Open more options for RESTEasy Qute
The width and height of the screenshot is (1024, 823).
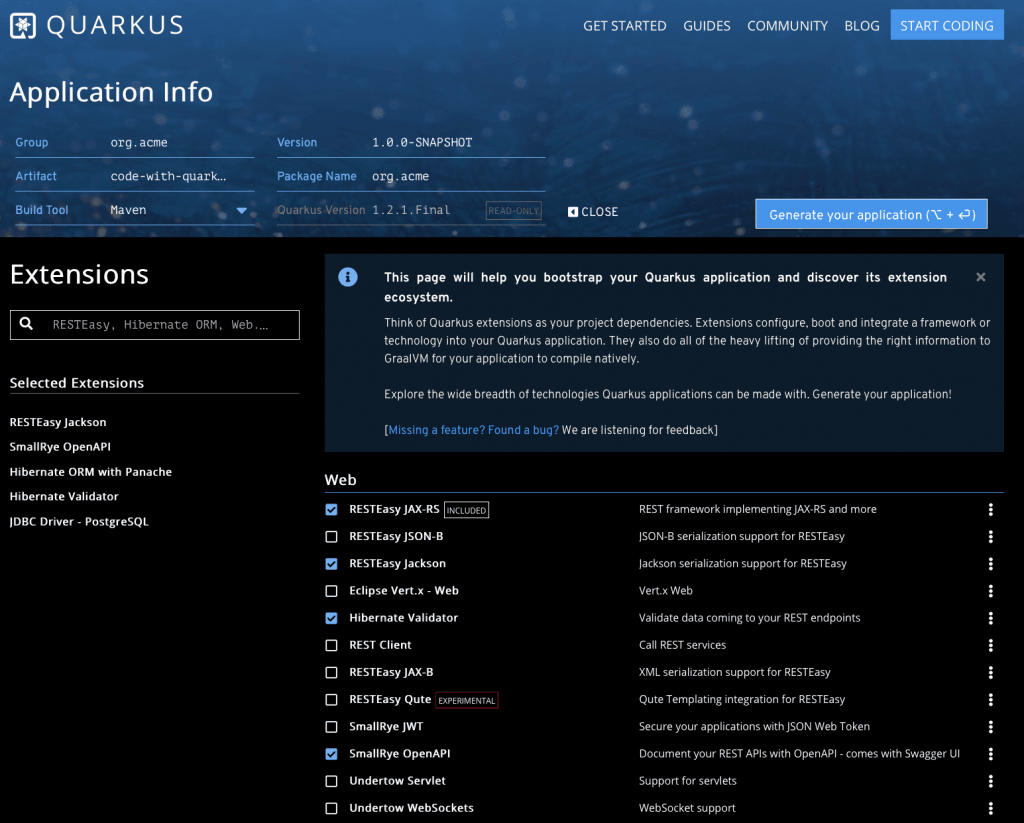click(x=990, y=700)
